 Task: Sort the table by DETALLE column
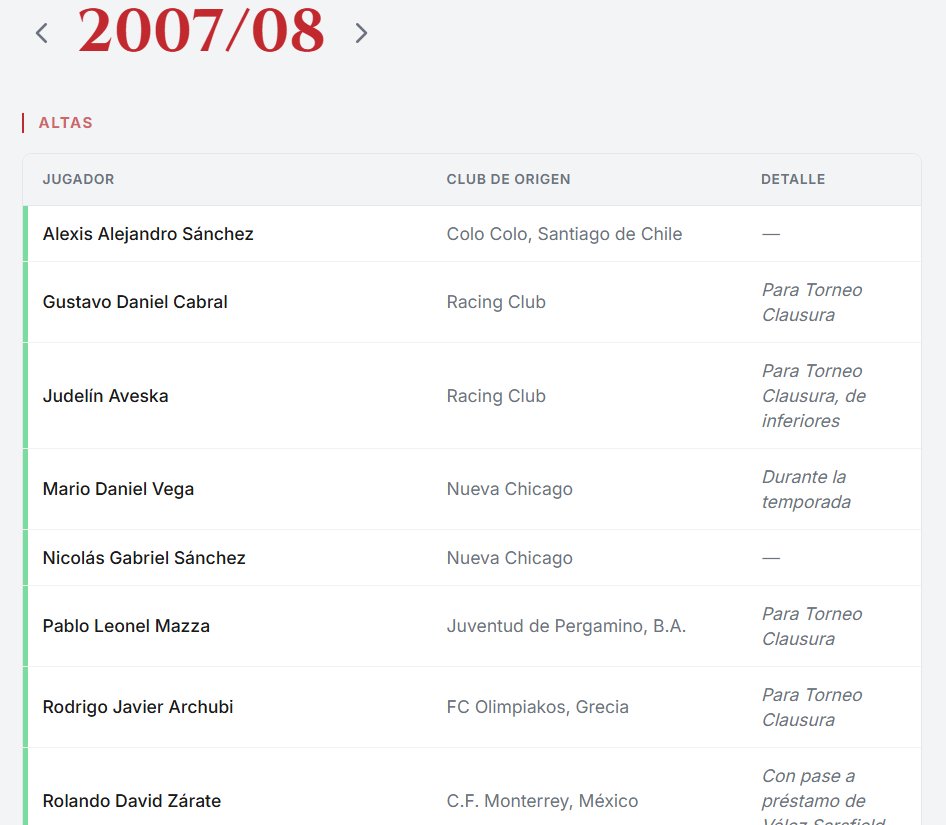793,179
